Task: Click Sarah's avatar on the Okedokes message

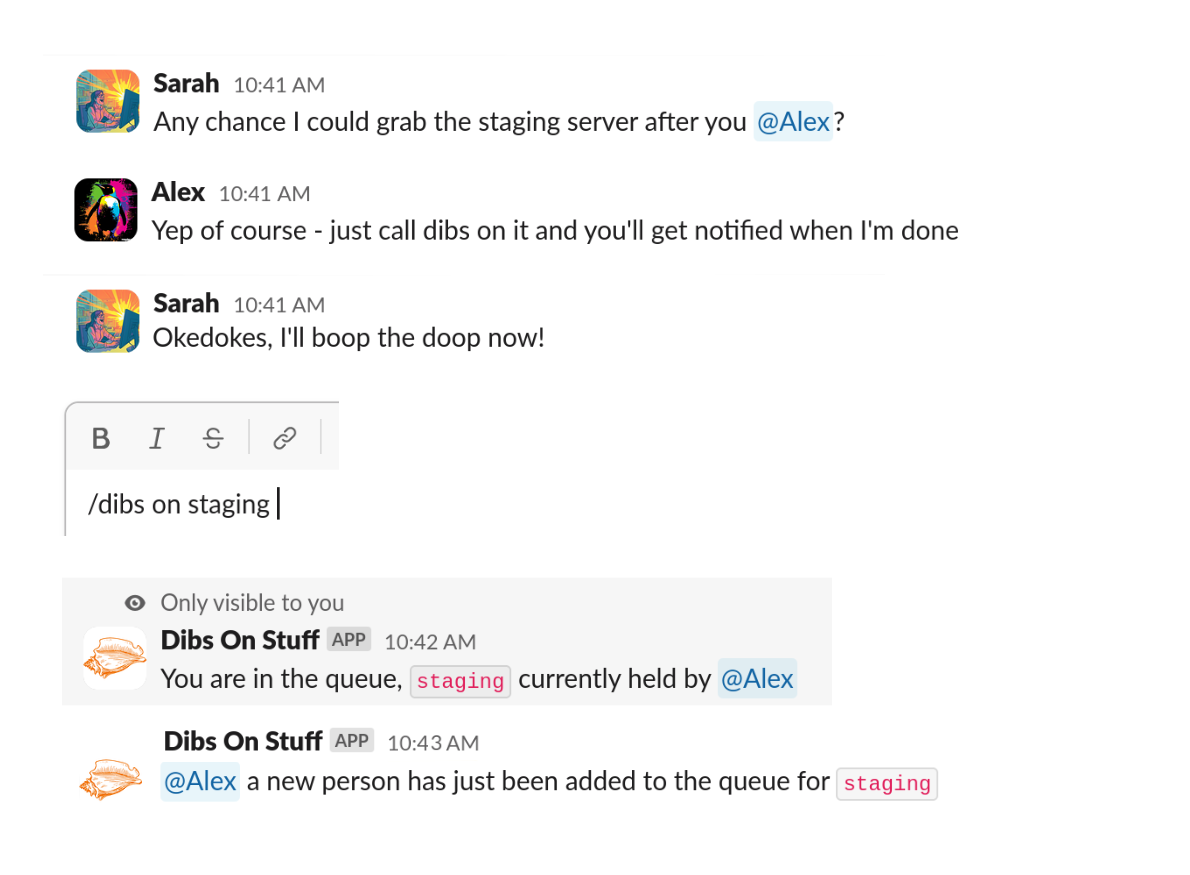Action: pyautogui.click(x=108, y=321)
